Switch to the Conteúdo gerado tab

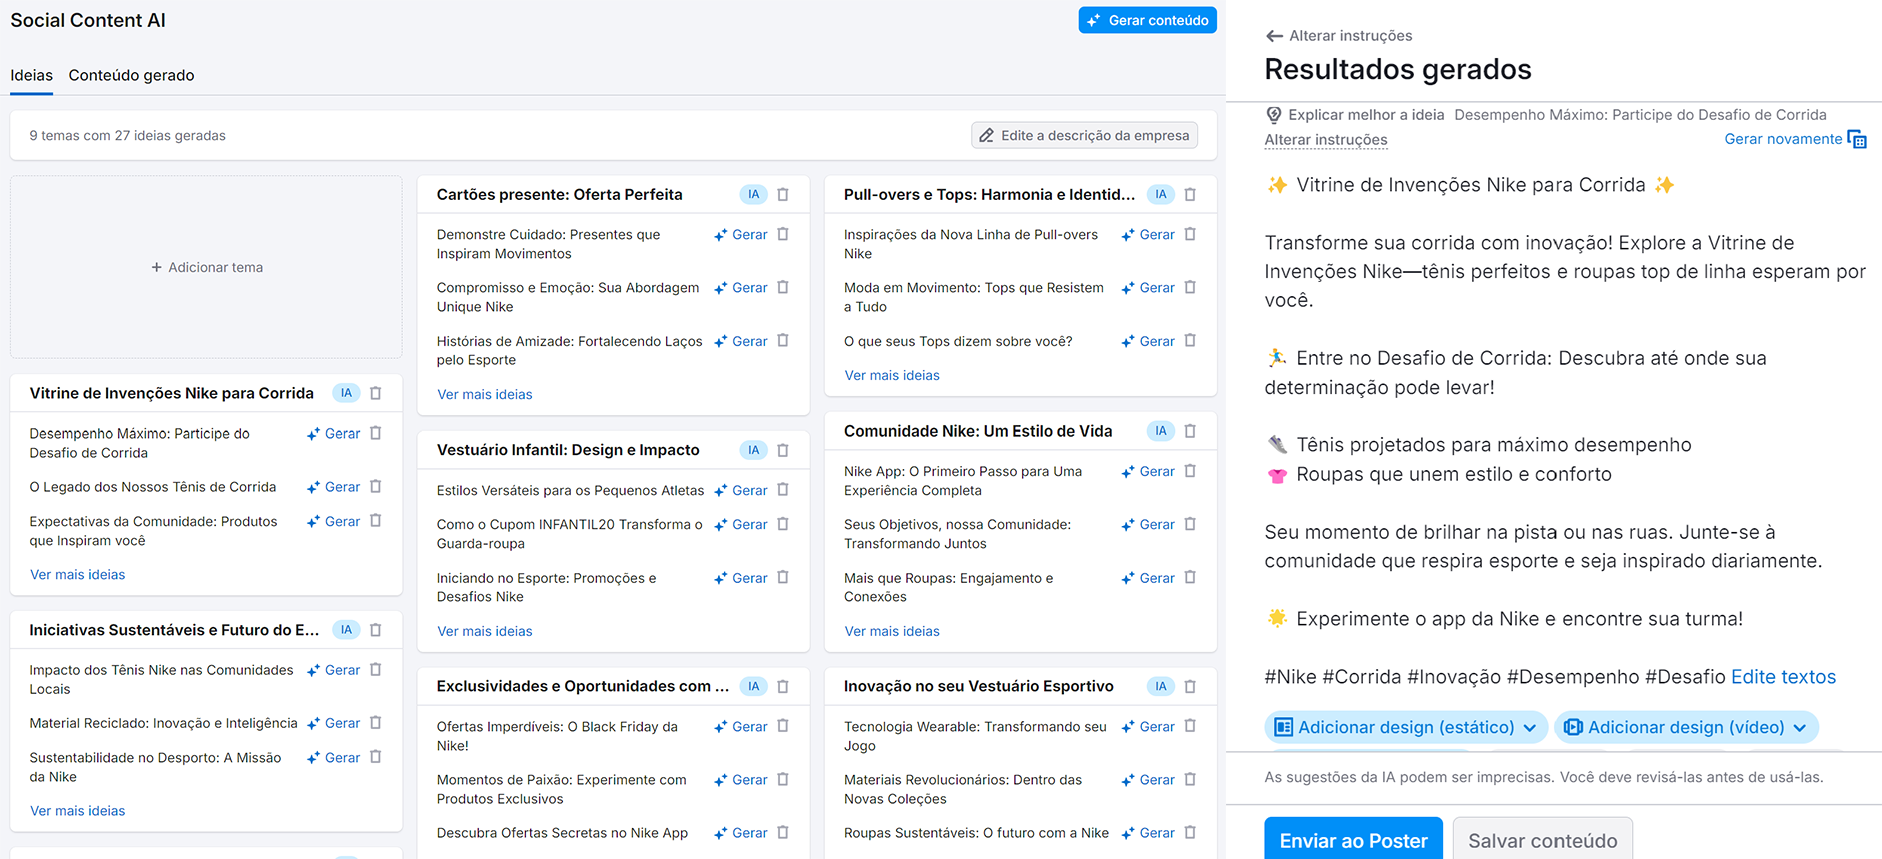[x=131, y=75]
